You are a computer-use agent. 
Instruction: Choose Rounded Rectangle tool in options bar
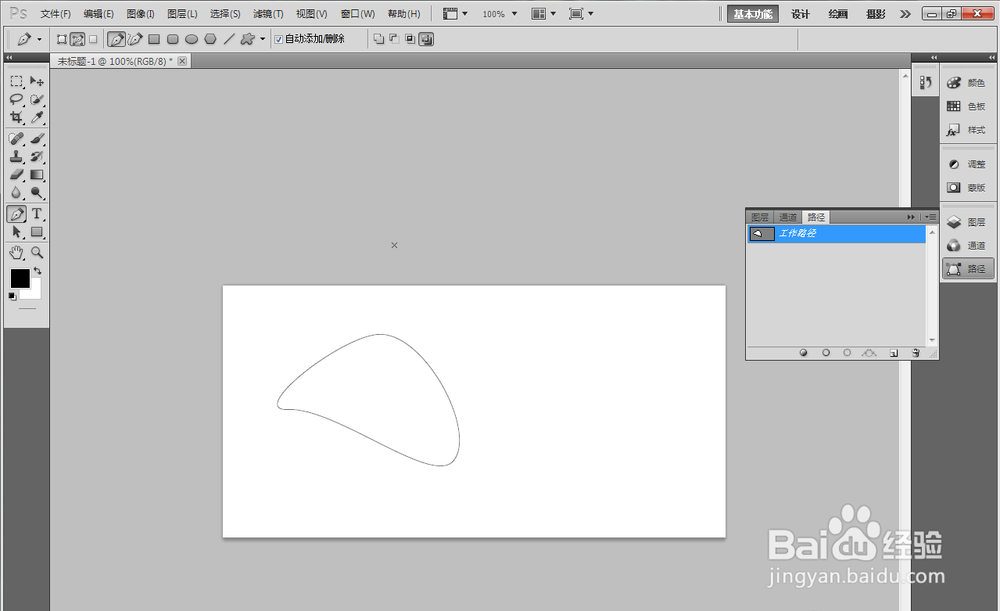[x=172, y=40]
